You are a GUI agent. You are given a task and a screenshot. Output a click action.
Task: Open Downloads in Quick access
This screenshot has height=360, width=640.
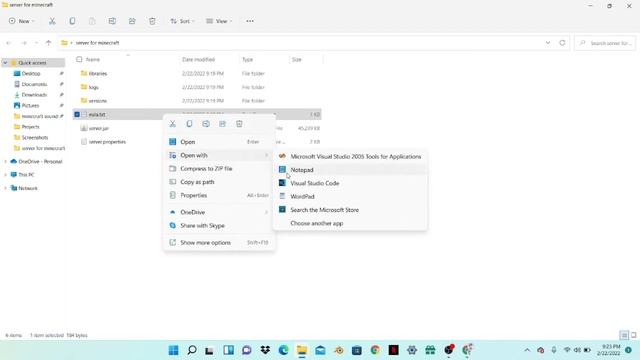[x=34, y=95]
